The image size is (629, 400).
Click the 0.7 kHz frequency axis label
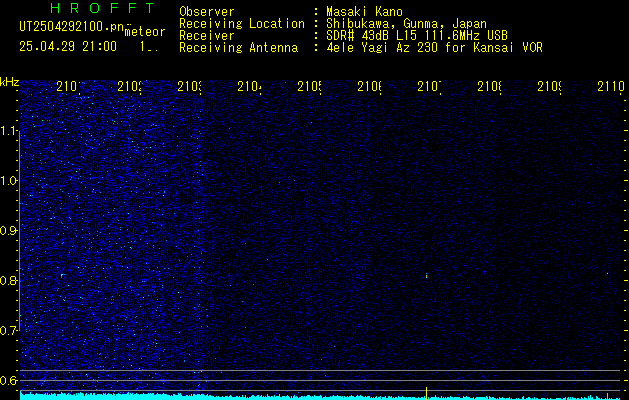click(x=9, y=331)
